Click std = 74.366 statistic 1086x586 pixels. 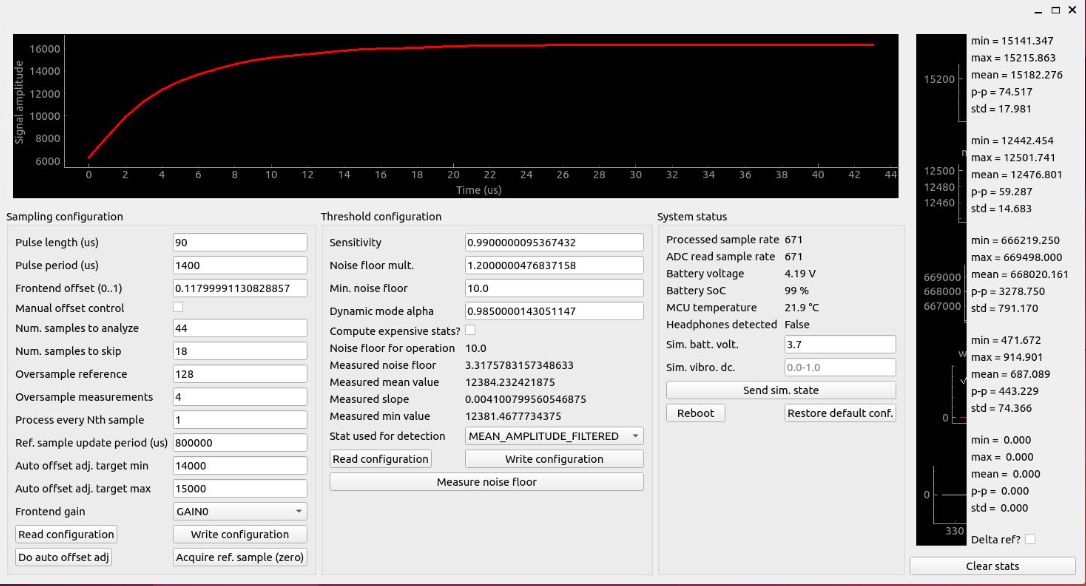pyautogui.click(x=1002, y=408)
